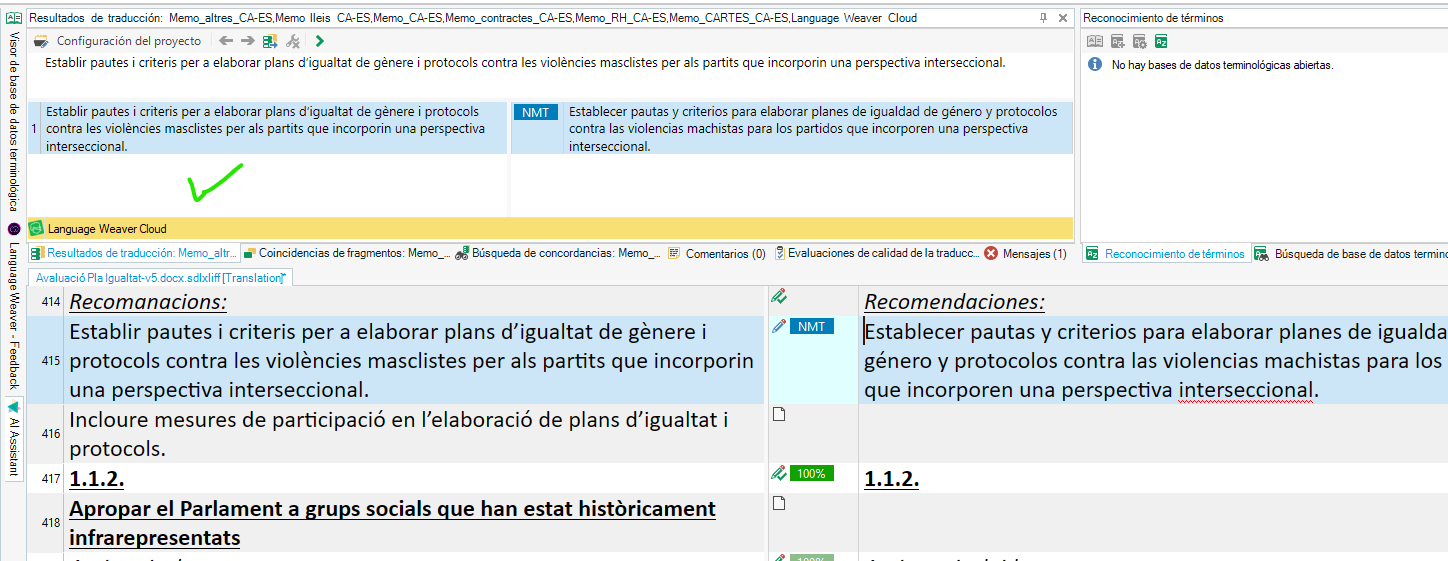Click segment 417 confirmed status icon
Screen dimensions: 1448x561
(779, 473)
